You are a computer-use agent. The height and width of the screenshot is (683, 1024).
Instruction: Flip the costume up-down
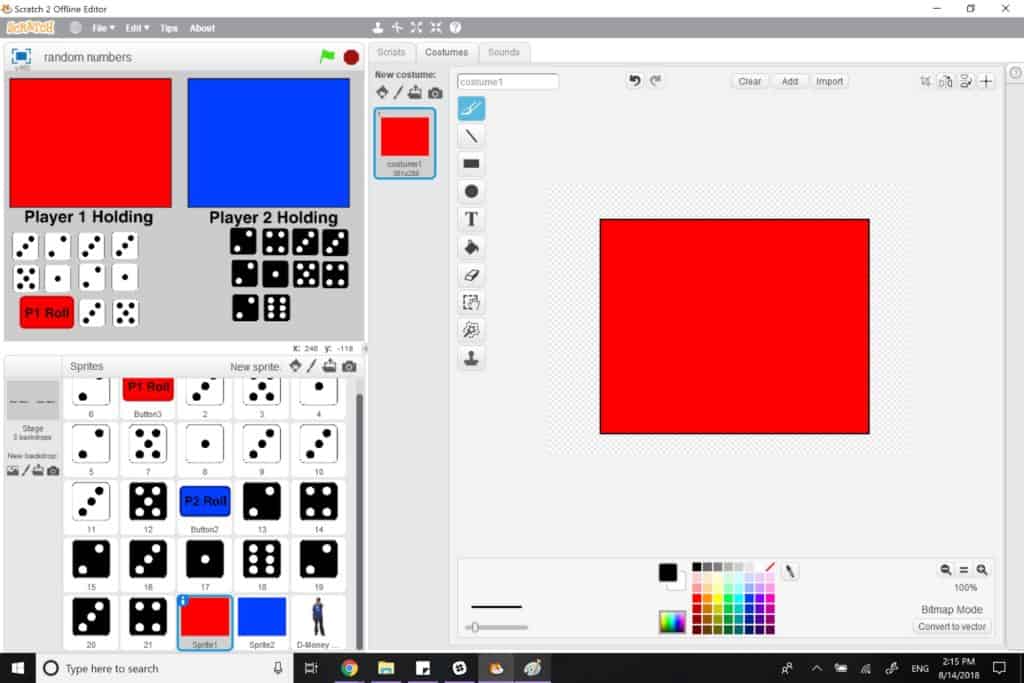pyautogui.click(x=966, y=81)
